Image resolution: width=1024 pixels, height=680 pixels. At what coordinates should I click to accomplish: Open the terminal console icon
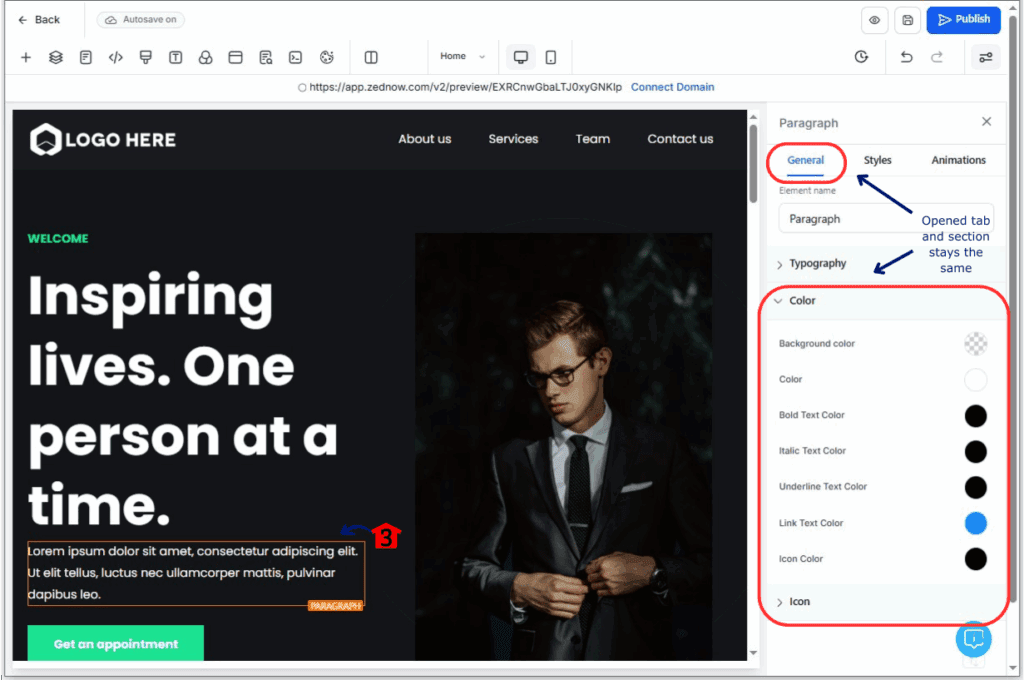[296, 57]
